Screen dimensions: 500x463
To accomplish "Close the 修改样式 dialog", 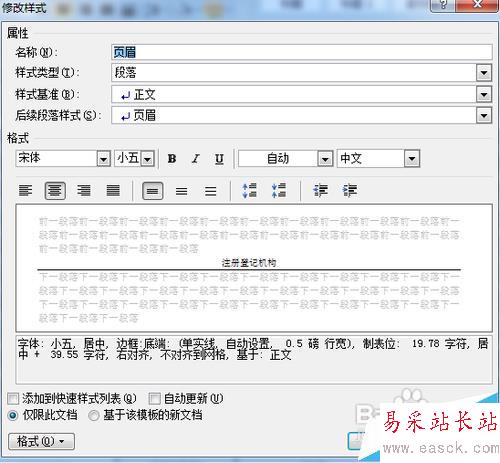I will coord(478,5).
